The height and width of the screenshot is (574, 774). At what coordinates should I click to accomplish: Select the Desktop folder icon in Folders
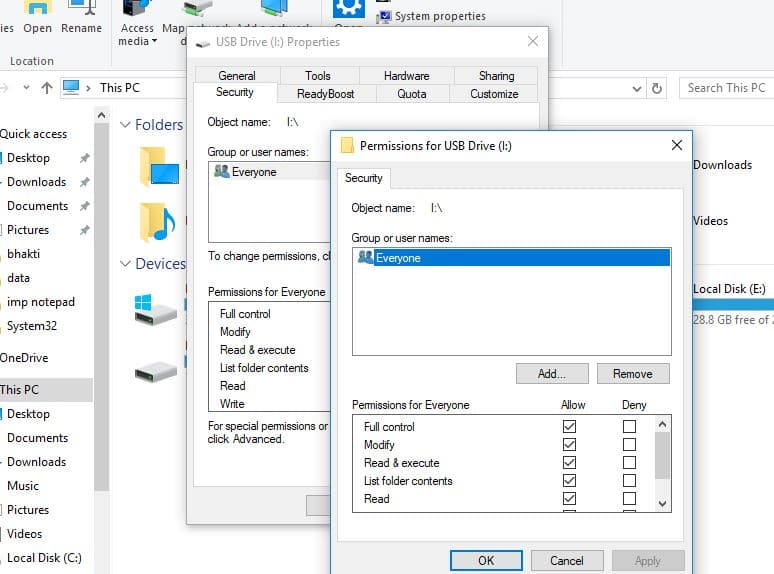point(159,167)
